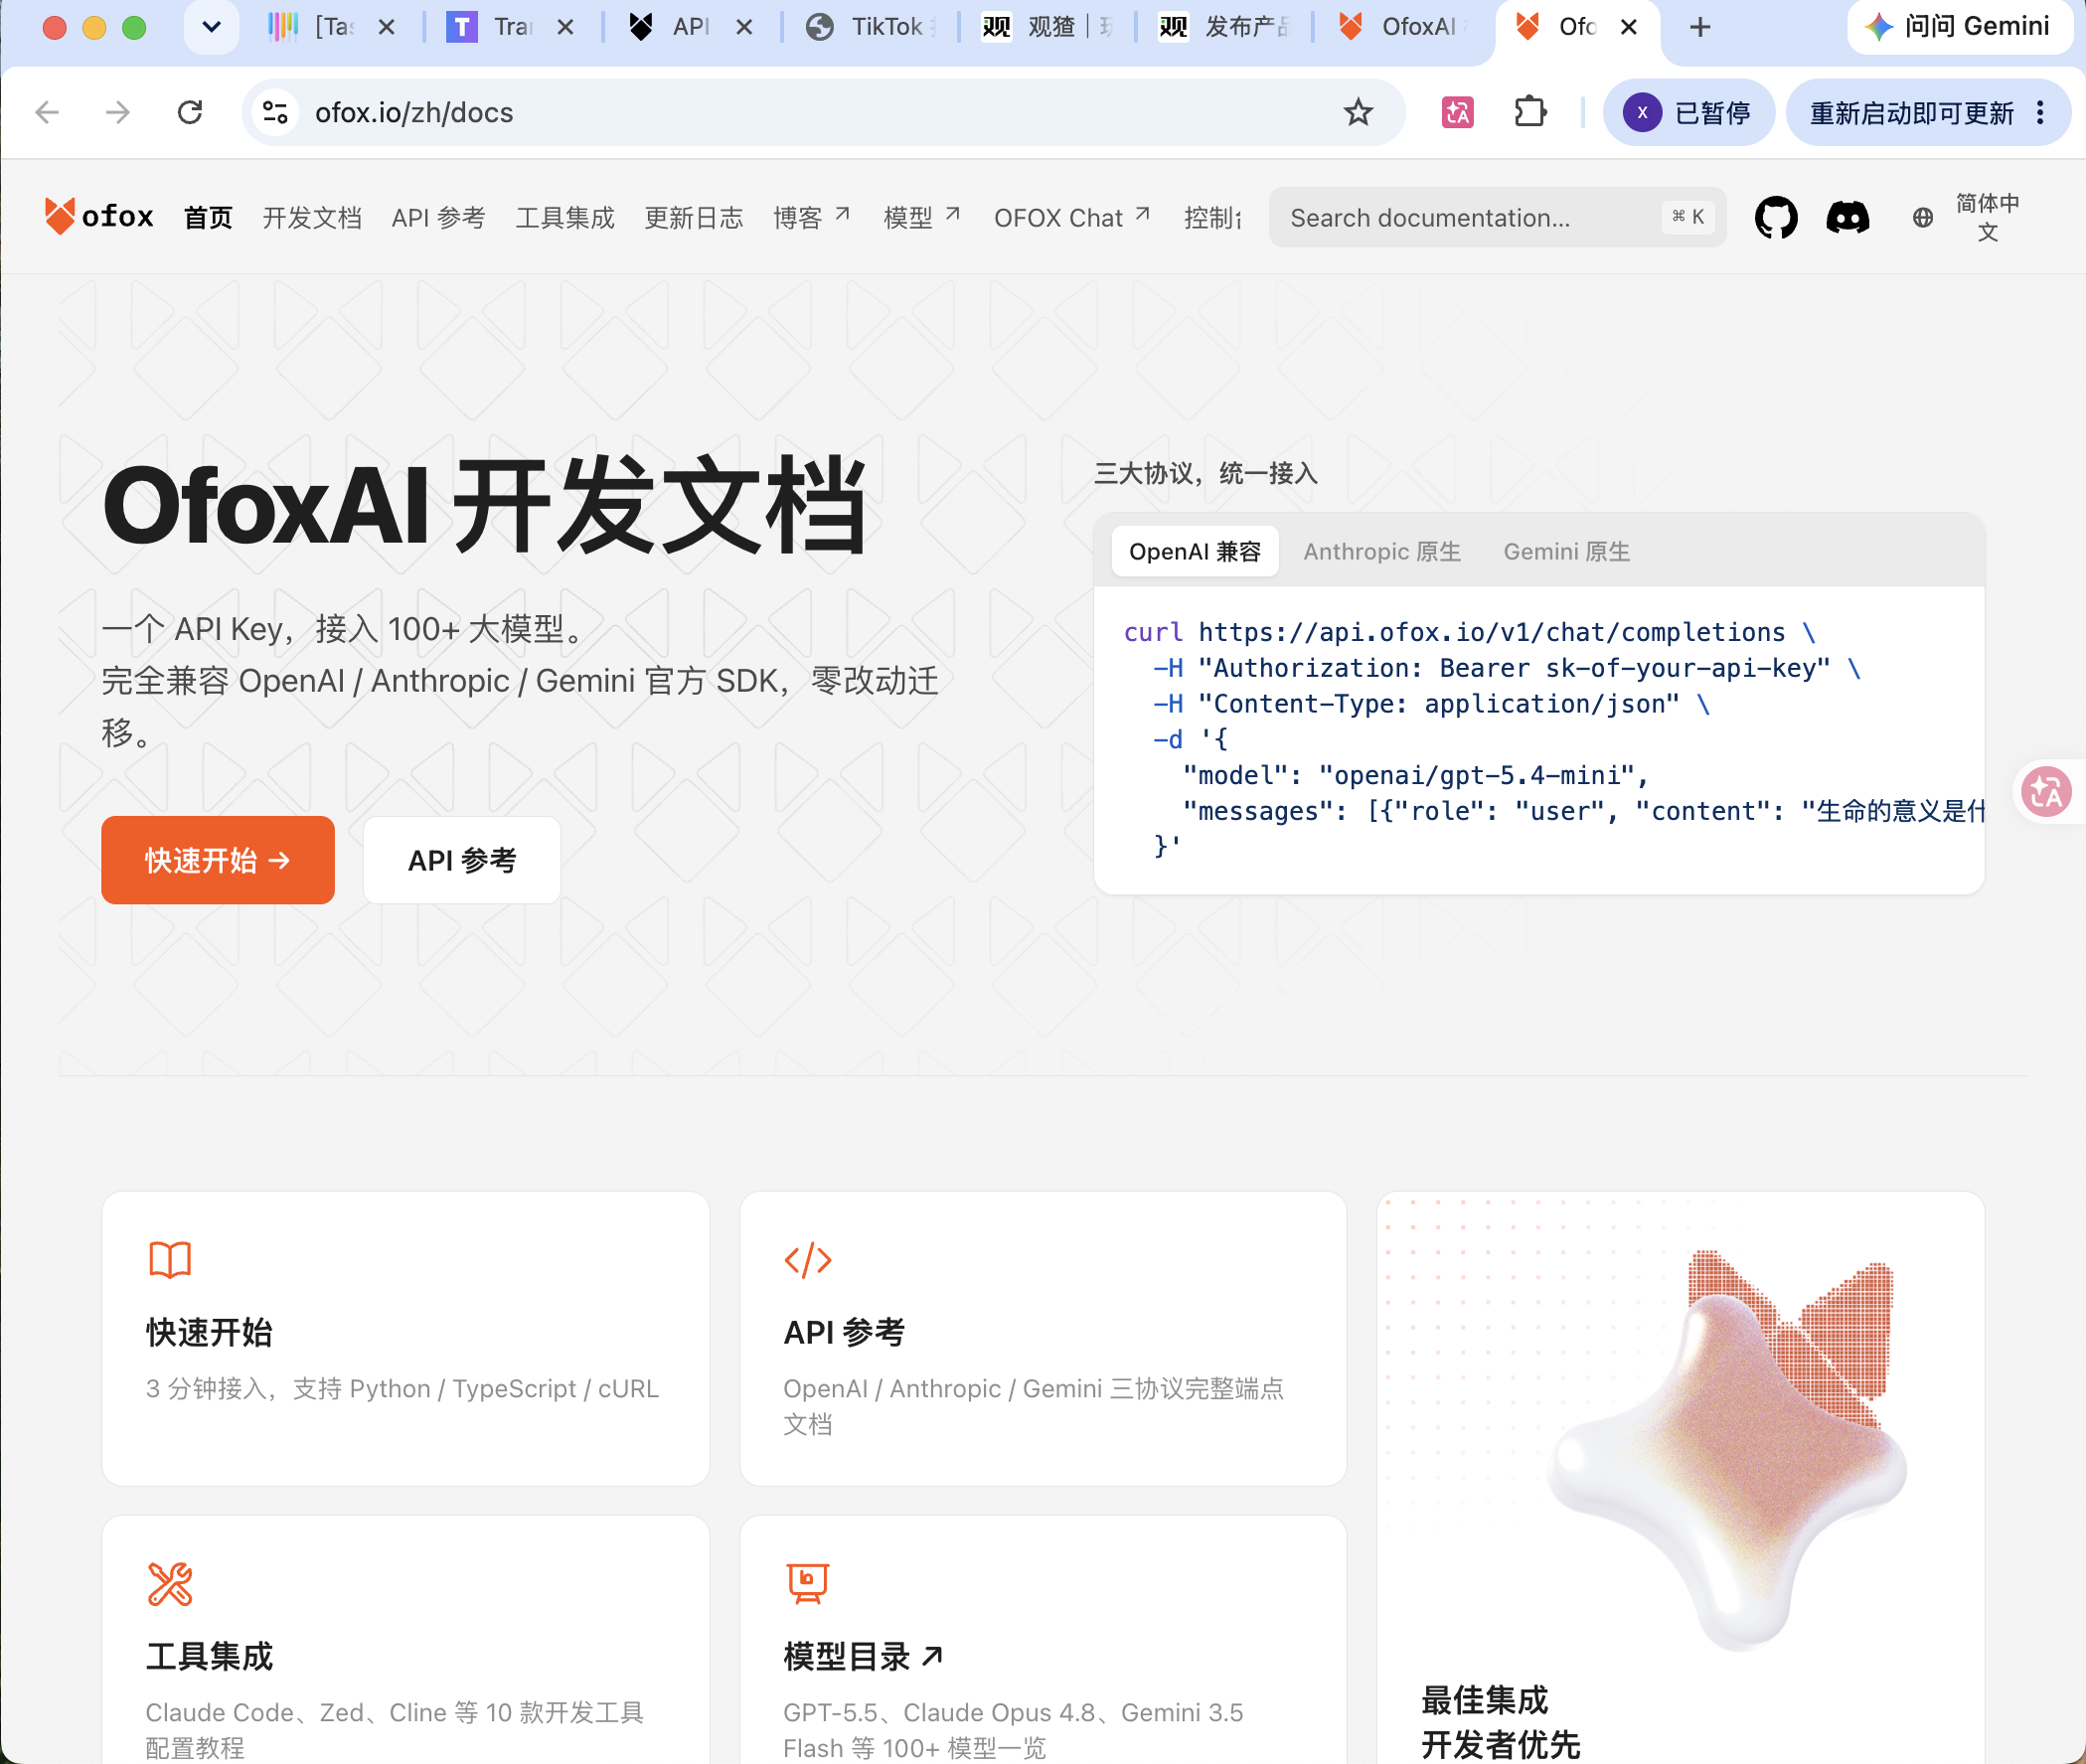
Task: Switch to Anthropic 原生 code tab
Action: (1381, 552)
